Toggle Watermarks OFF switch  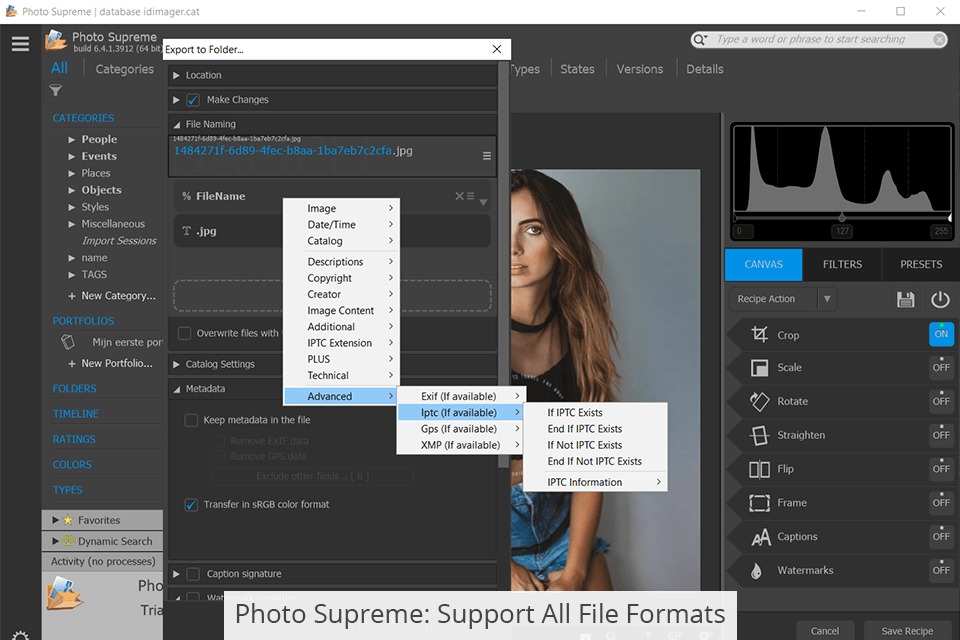pyautogui.click(x=941, y=570)
